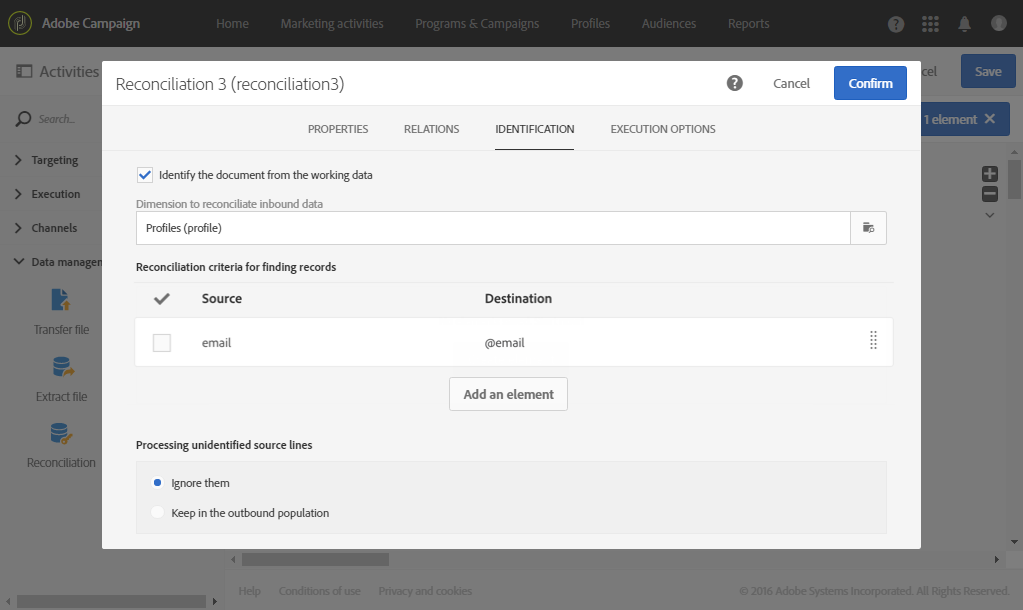This screenshot has height=610, width=1023.
Task: Open Reports menu
Action: pyautogui.click(x=748, y=23)
